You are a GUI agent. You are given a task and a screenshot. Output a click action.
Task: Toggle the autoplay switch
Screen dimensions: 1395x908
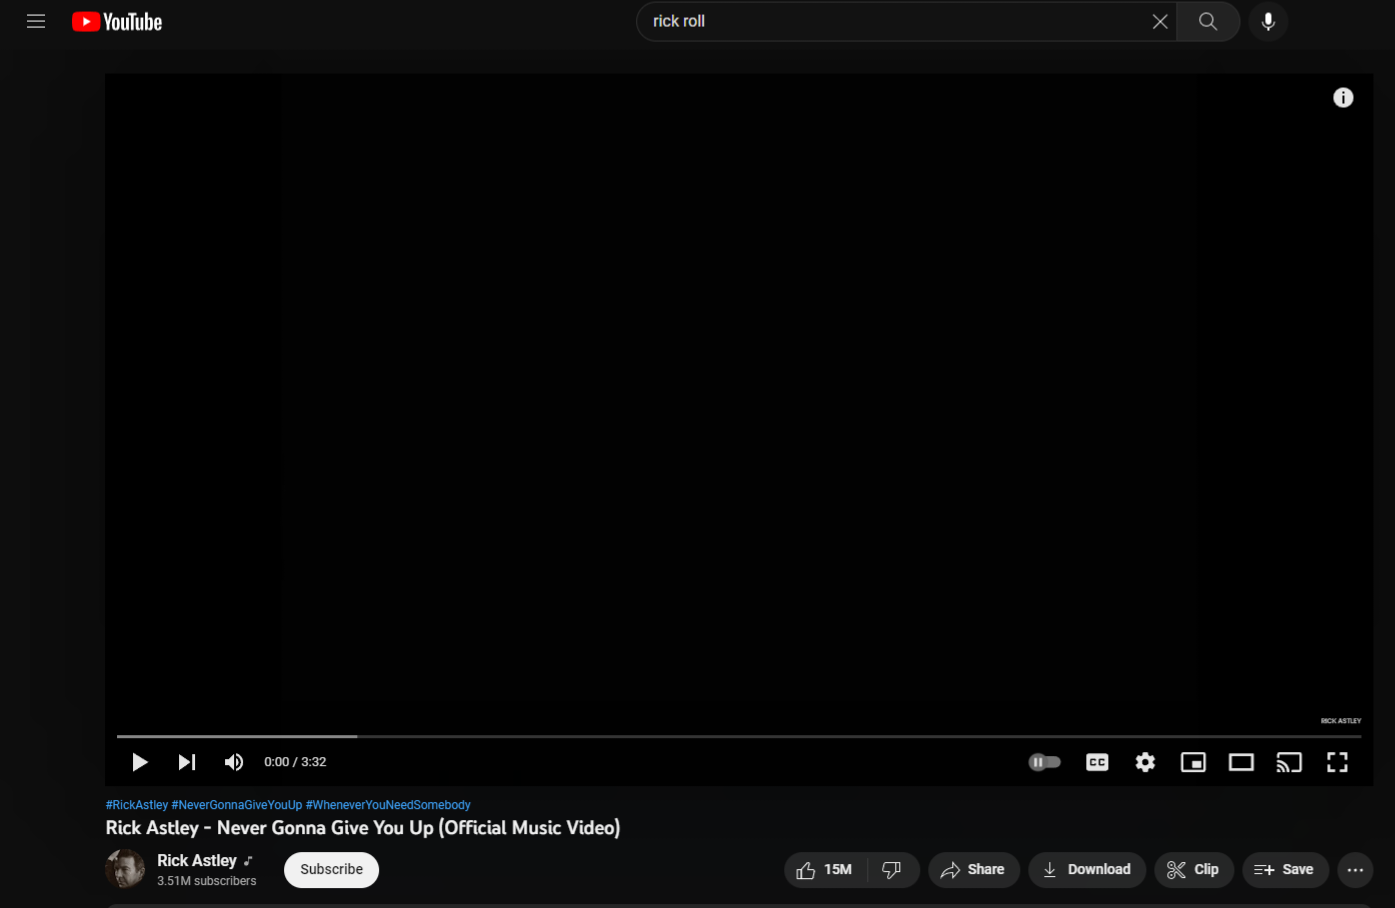[1044, 762]
